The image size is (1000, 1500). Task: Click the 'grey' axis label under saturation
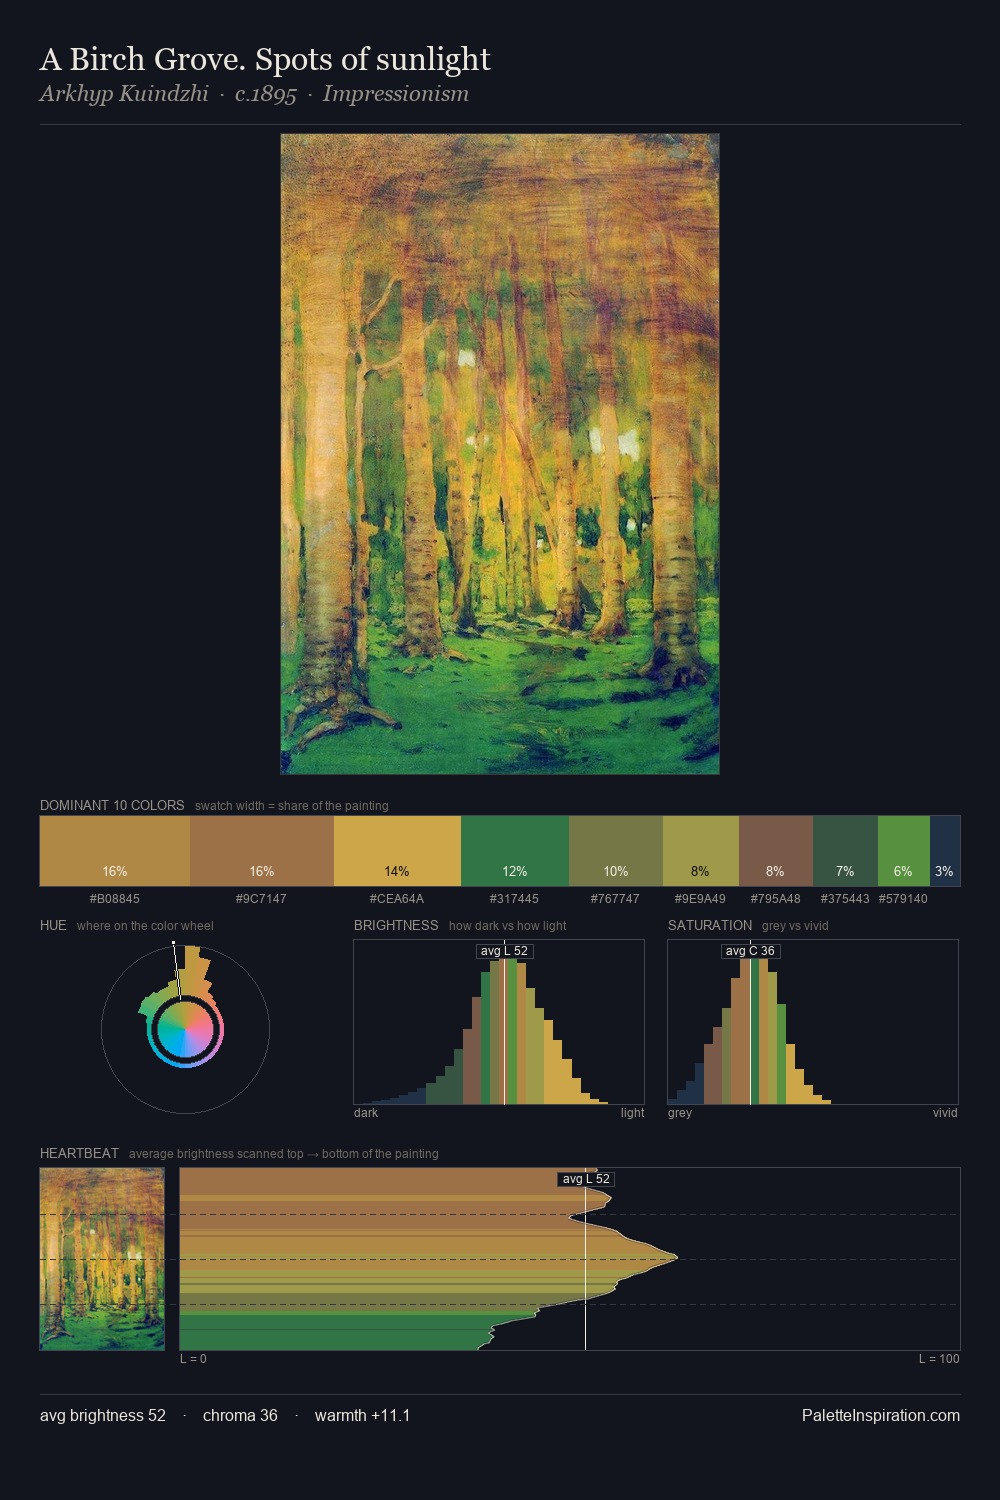[680, 1113]
